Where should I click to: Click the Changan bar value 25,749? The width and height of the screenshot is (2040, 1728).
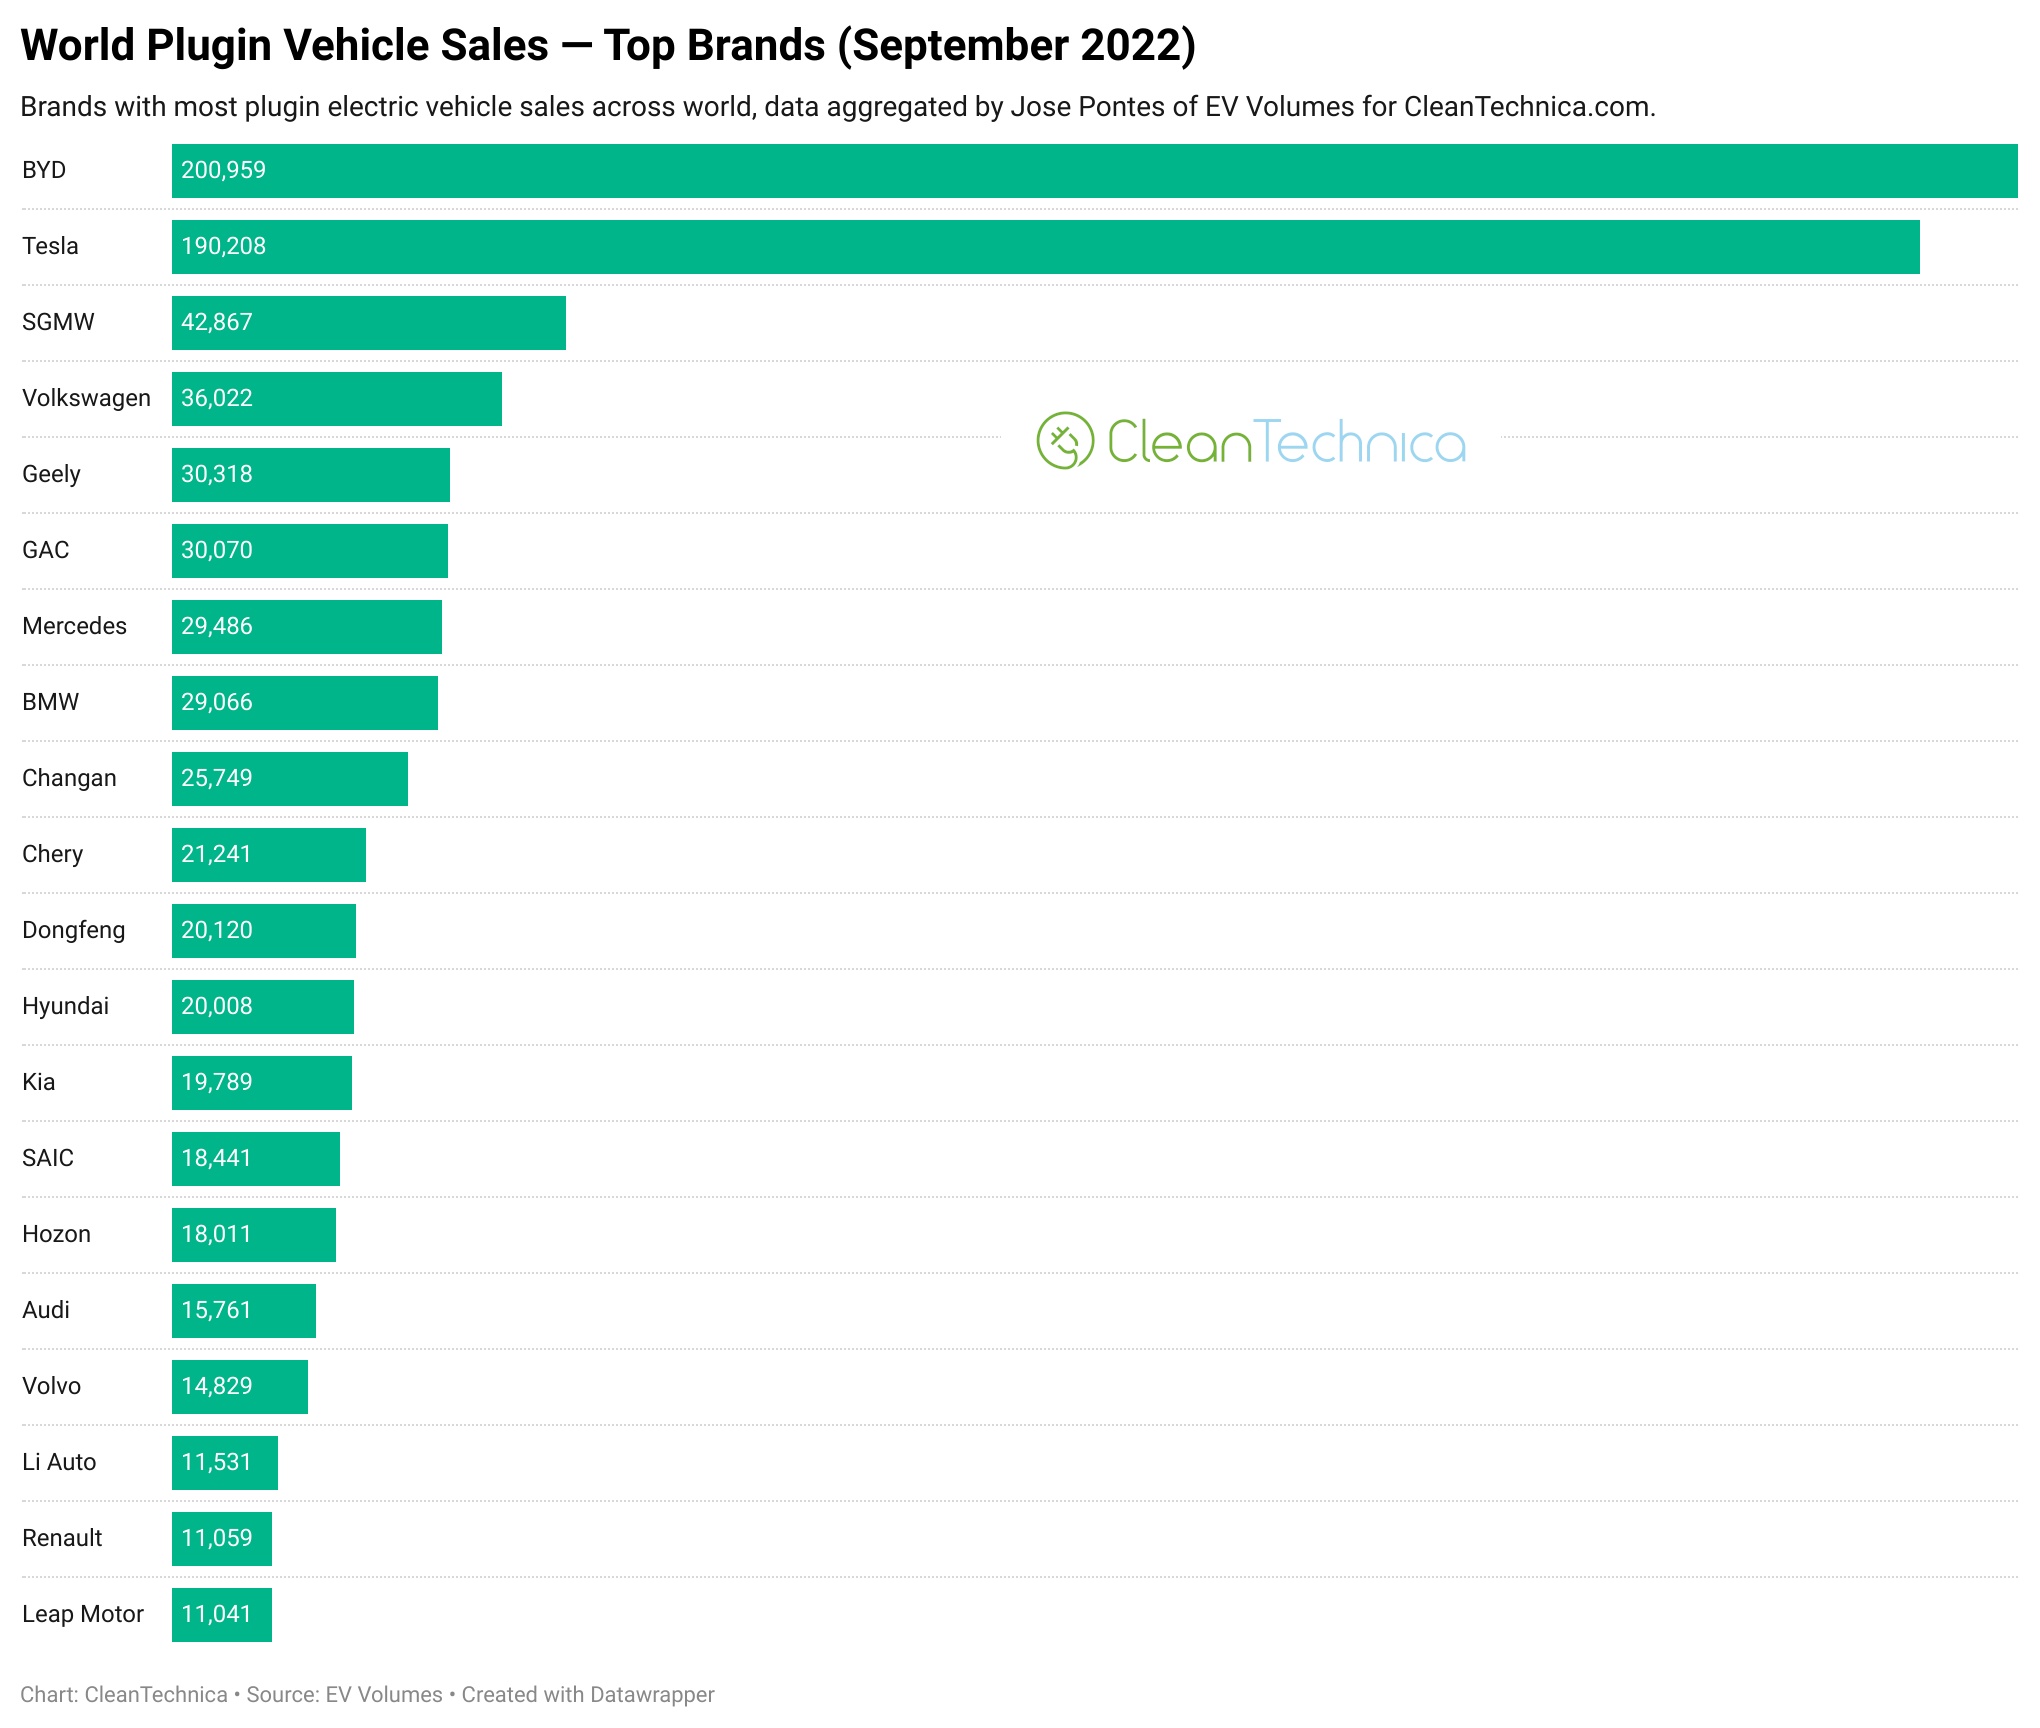point(217,778)
